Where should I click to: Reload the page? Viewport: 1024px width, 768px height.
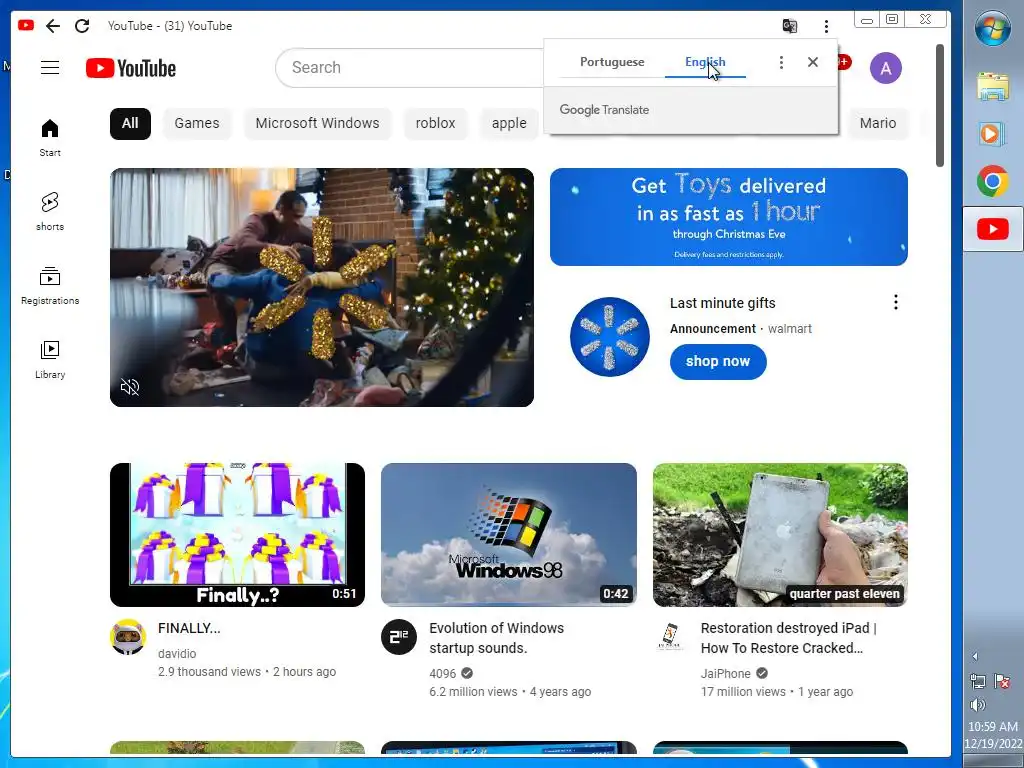[82, 25]
